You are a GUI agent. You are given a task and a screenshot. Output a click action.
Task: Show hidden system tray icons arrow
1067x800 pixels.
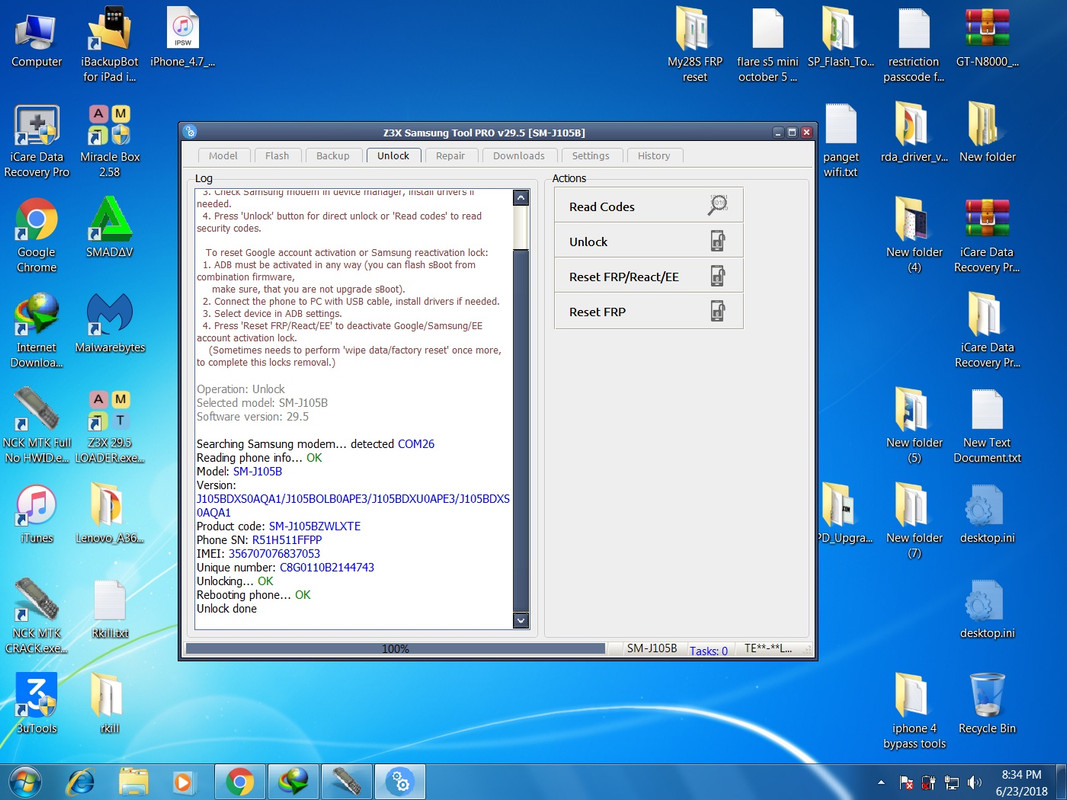[x=881, y=782]
